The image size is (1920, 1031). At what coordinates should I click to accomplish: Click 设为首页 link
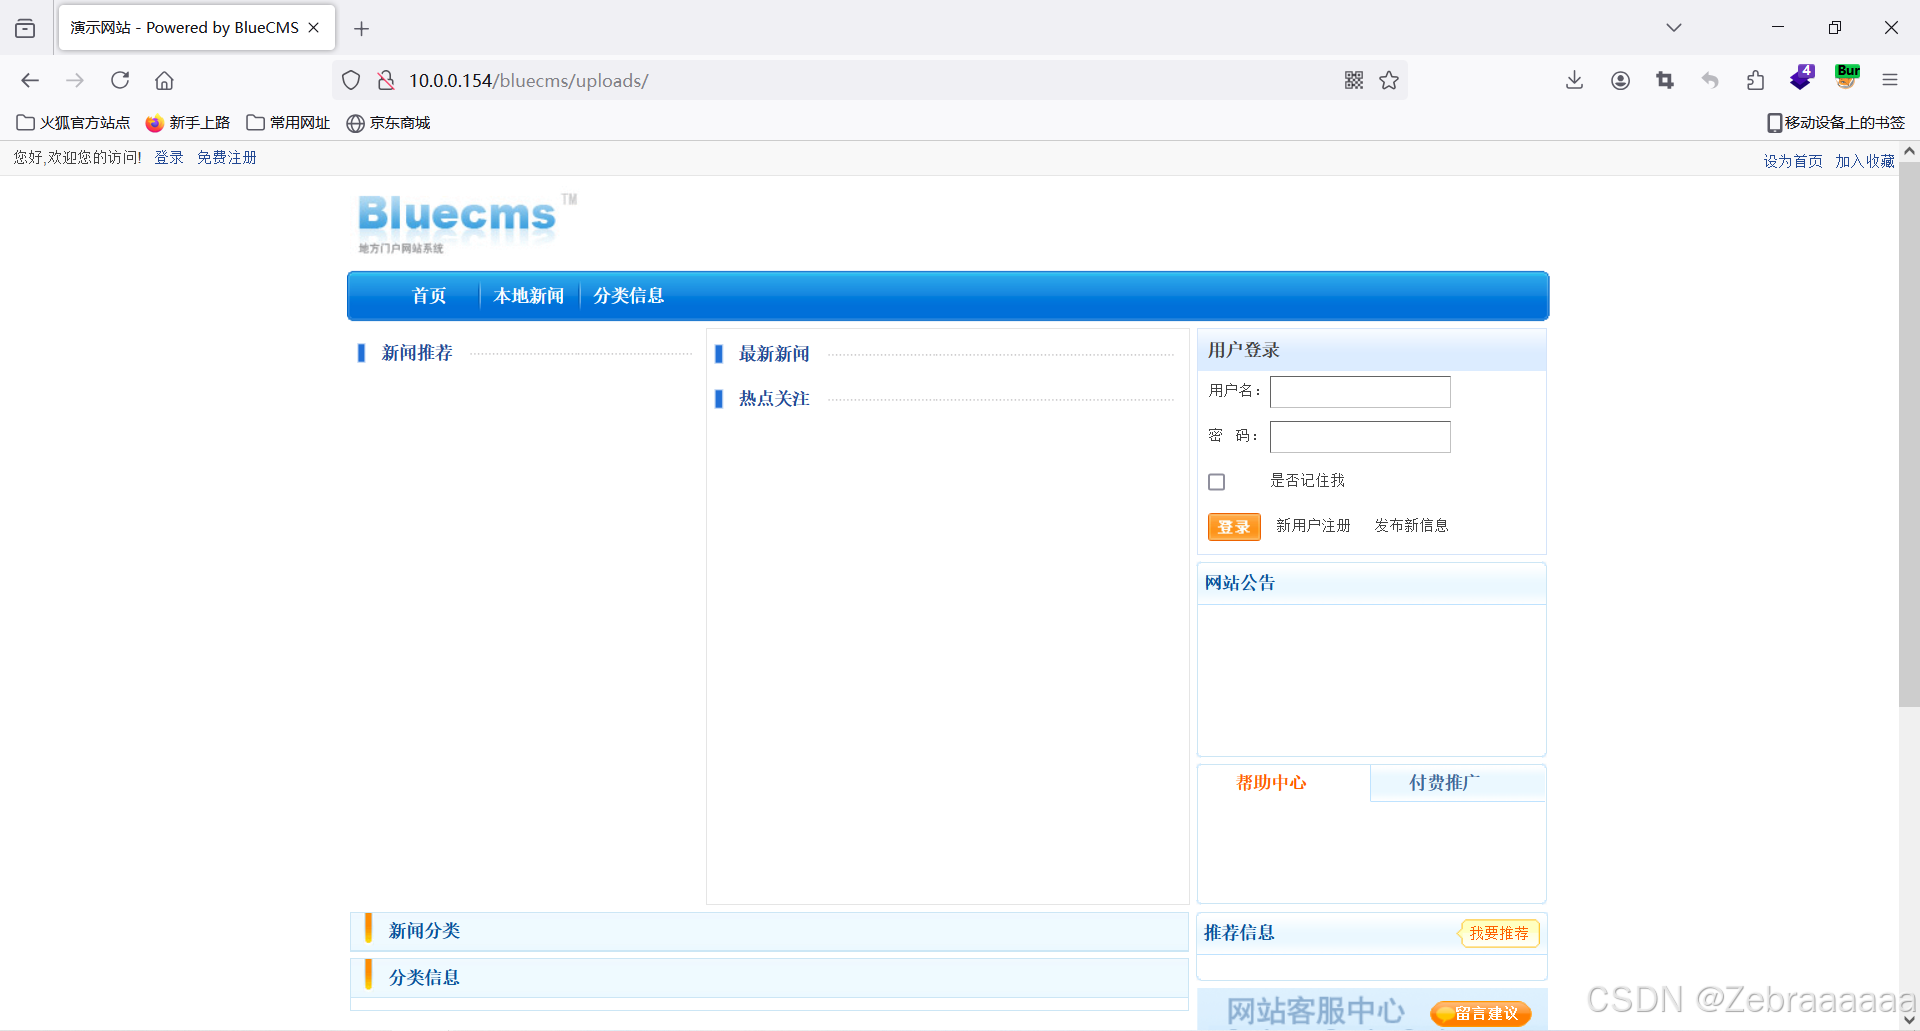click(x=1793, y=161)
